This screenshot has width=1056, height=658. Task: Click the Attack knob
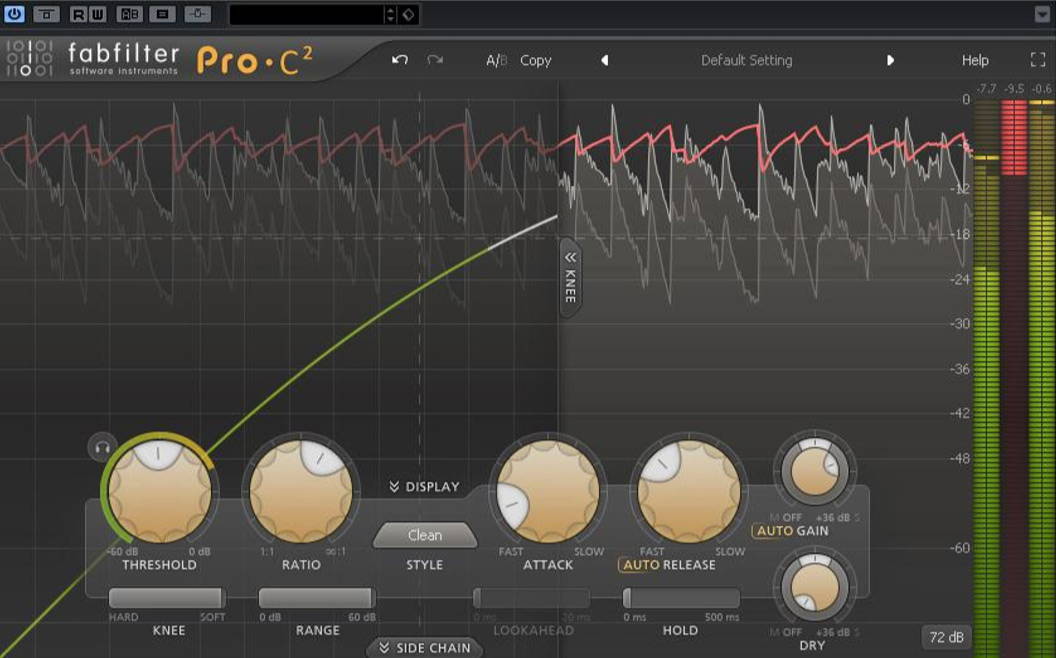pos(548,492)
